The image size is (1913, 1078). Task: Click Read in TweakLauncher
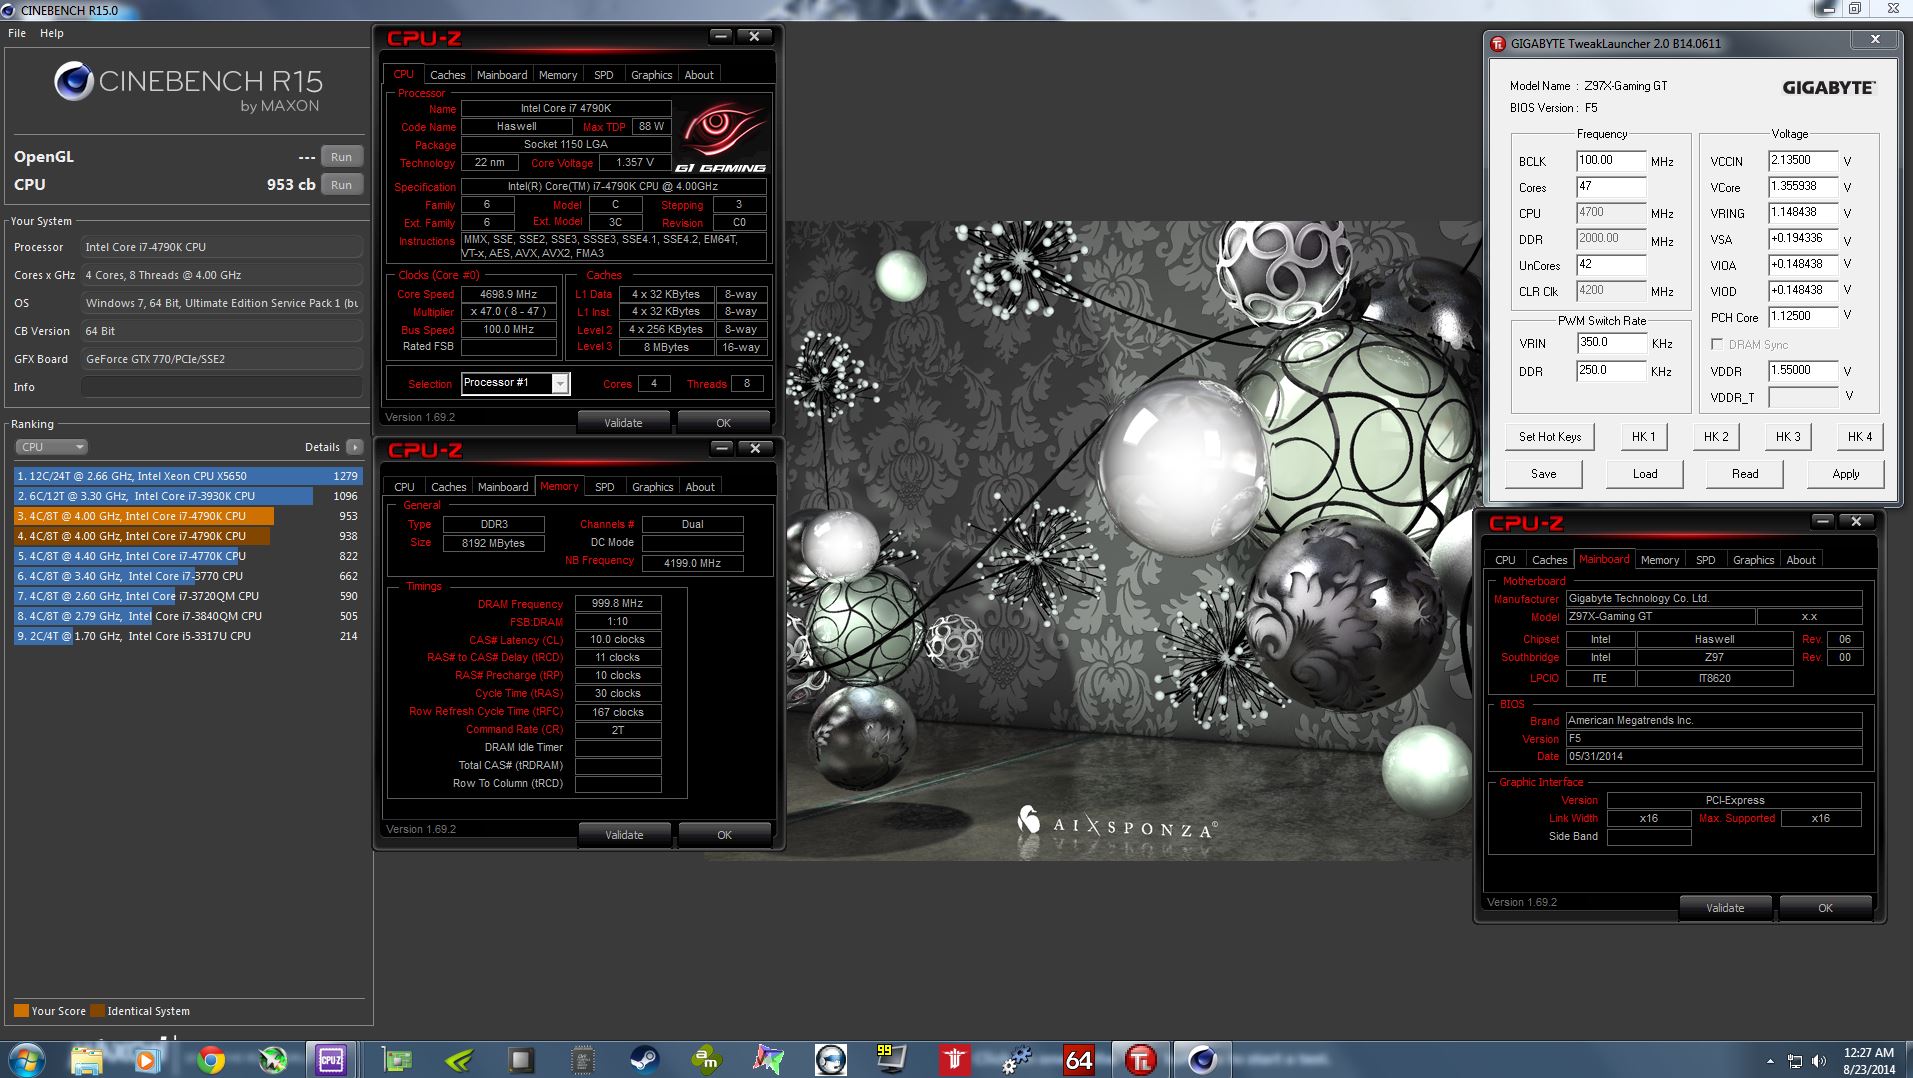(x=1745, y=474)
